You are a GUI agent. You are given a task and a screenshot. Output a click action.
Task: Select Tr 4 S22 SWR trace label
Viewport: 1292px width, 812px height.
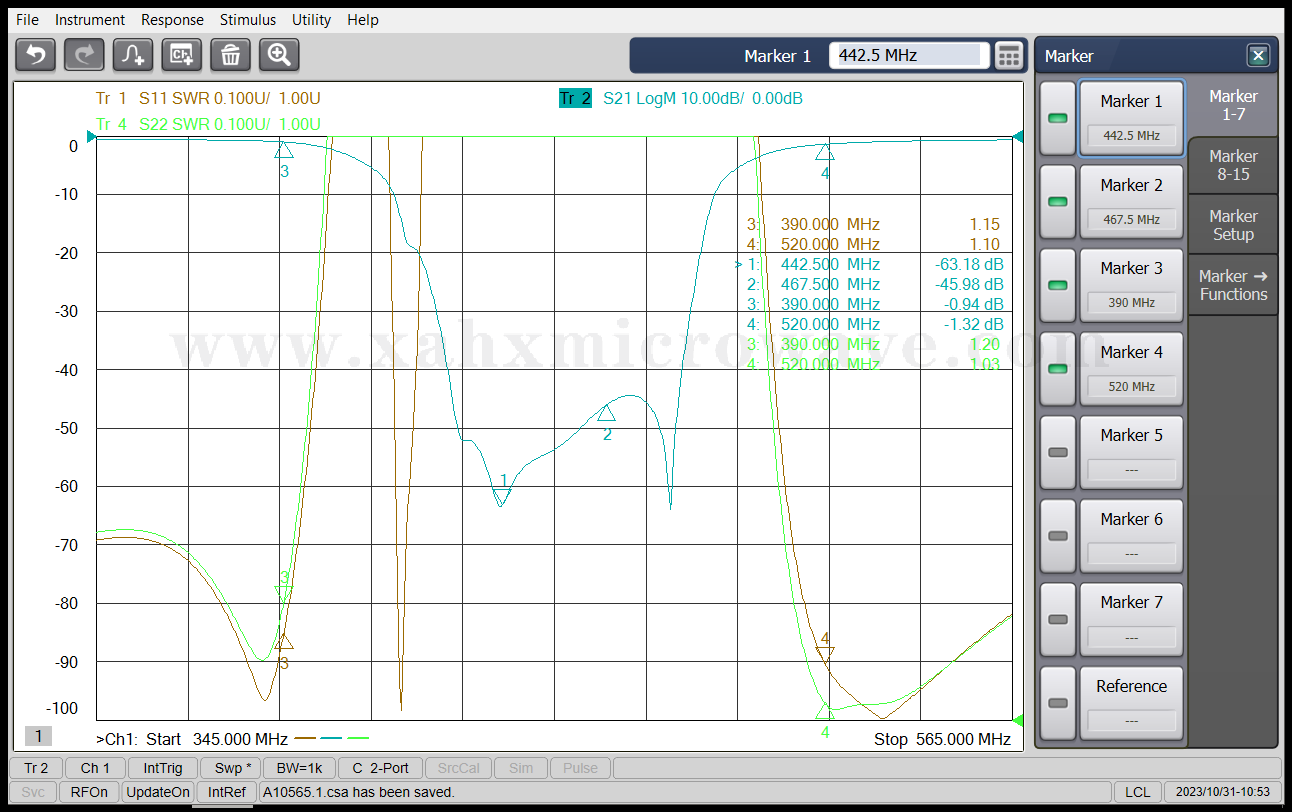coord(208,124)
